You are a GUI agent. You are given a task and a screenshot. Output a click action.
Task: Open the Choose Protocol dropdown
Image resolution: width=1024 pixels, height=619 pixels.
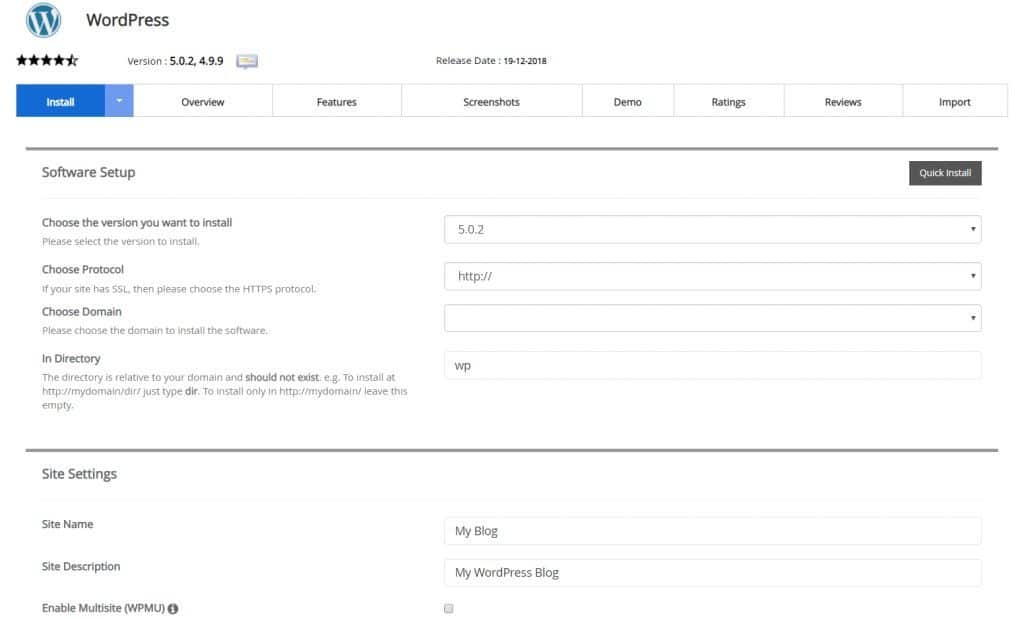[x=712, y=276]
